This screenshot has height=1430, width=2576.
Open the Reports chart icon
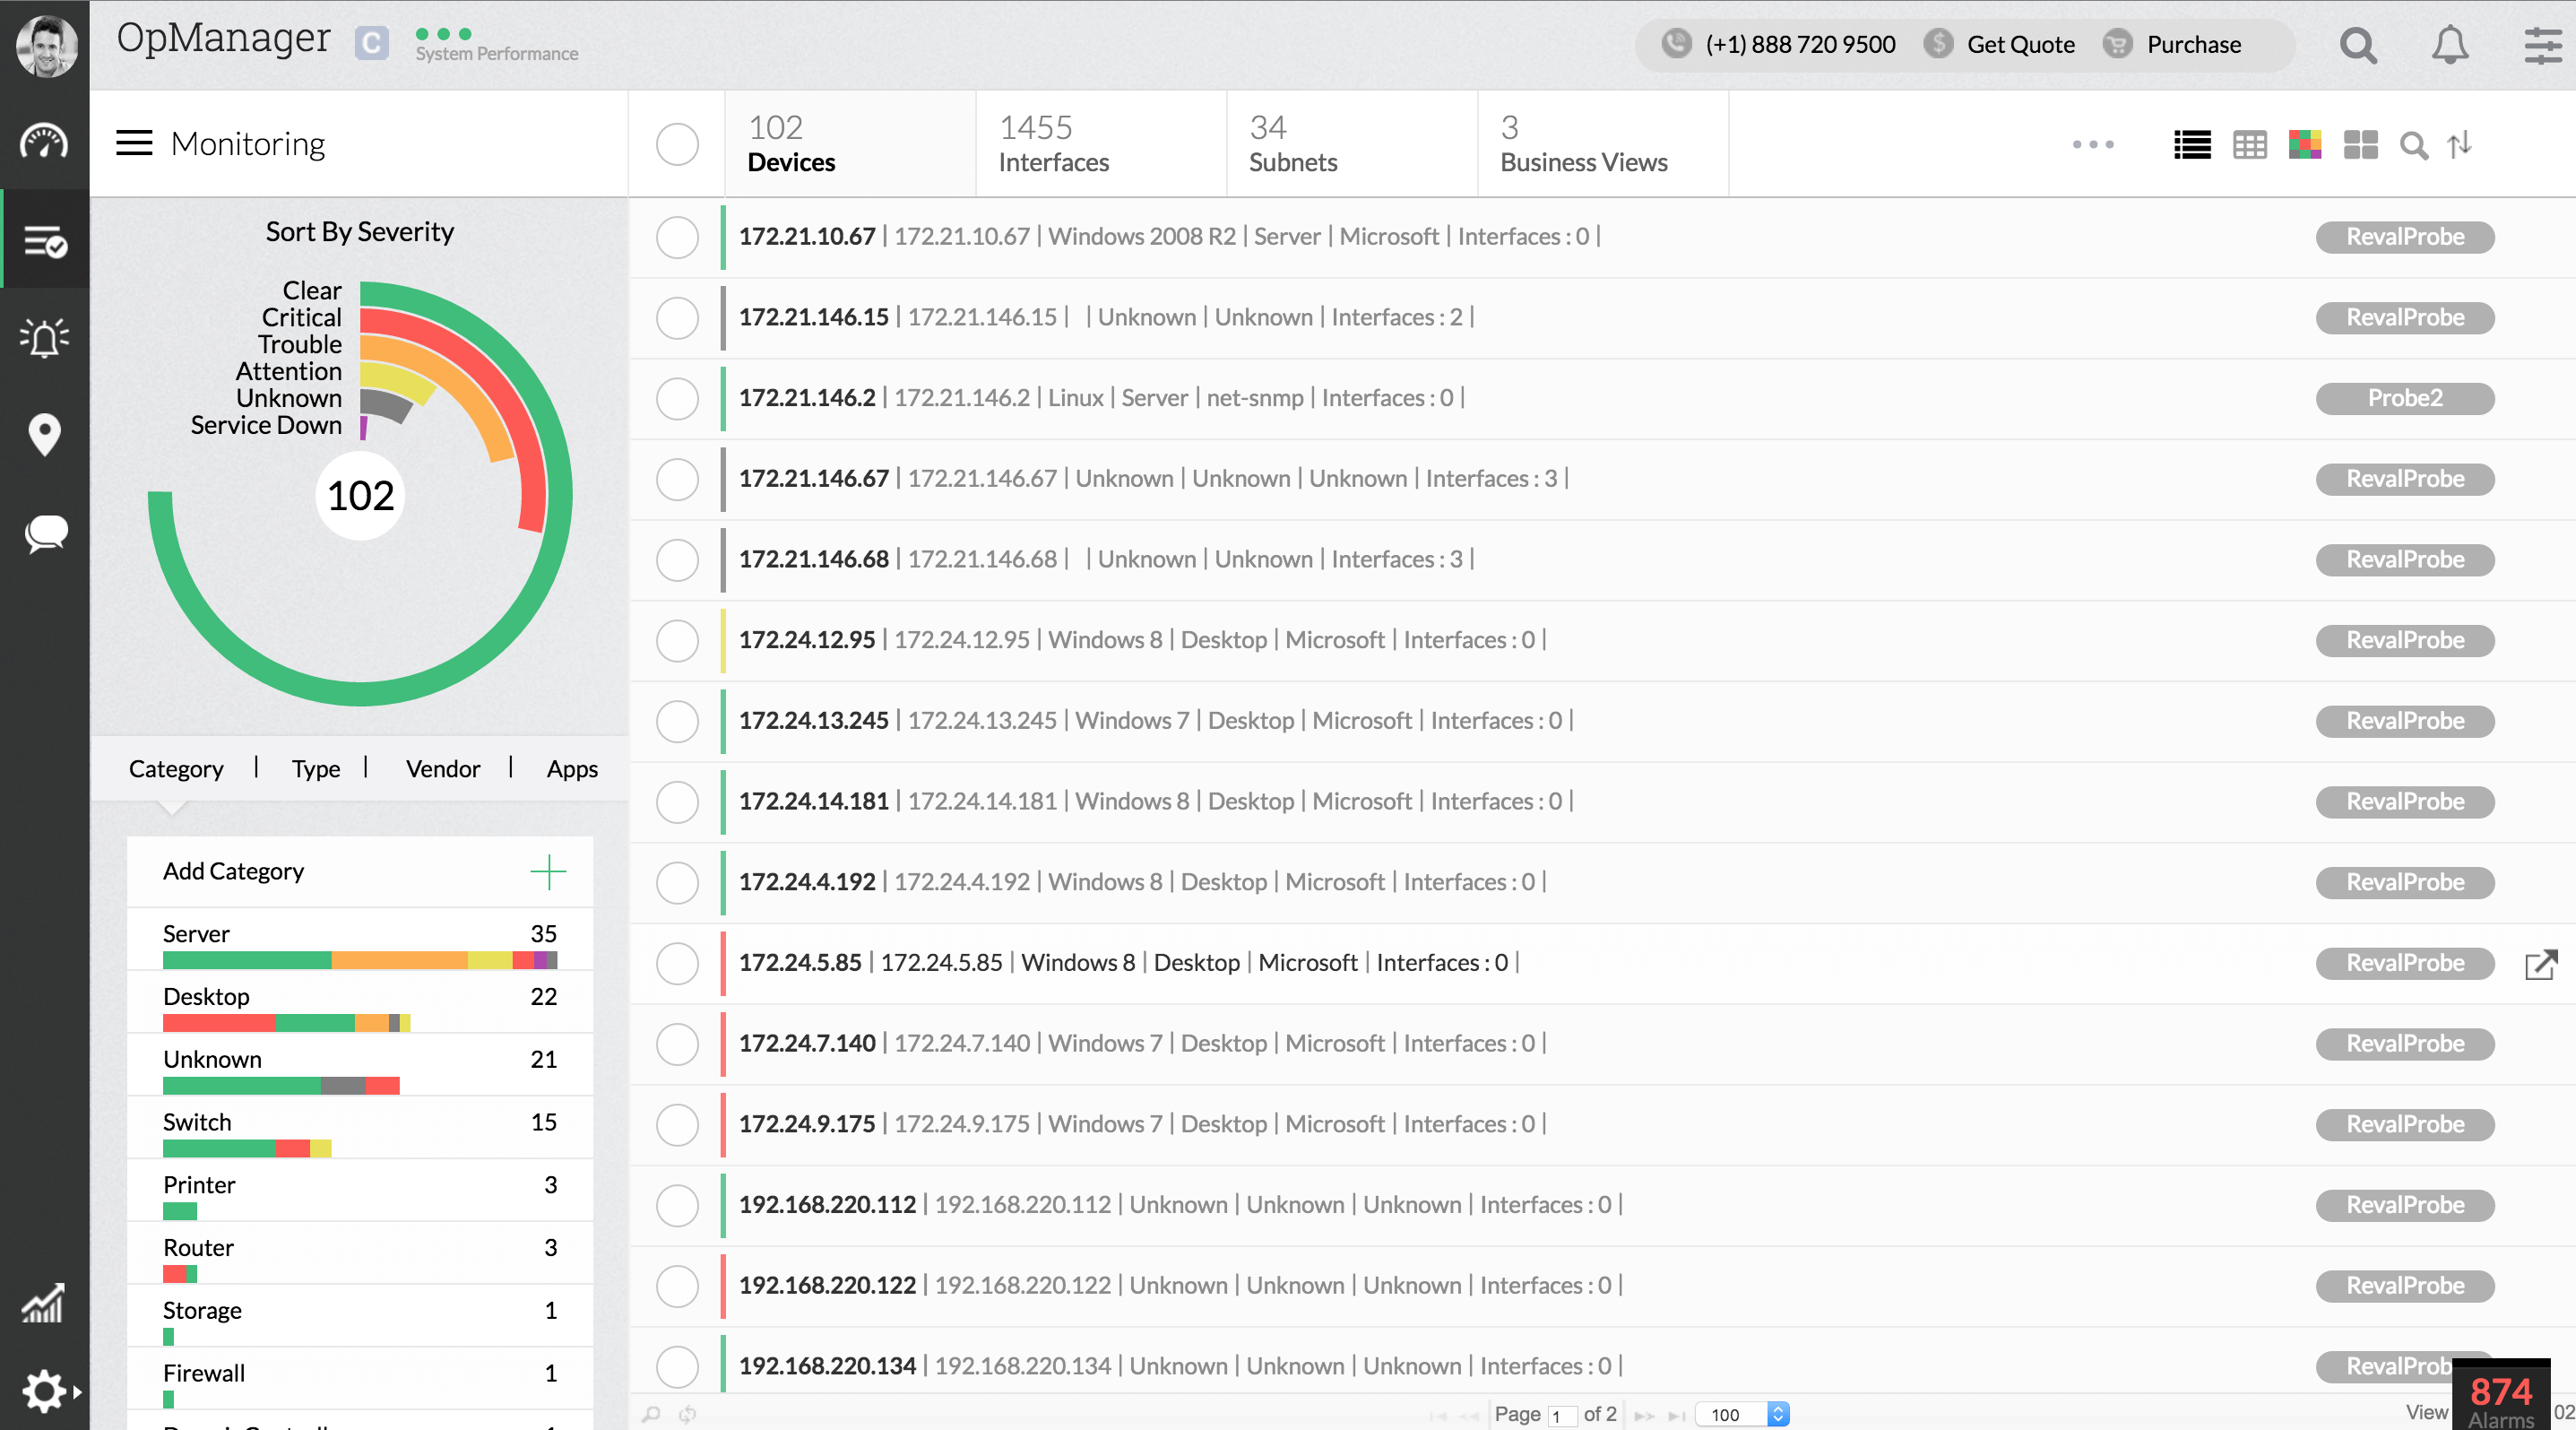(44, 1302)
